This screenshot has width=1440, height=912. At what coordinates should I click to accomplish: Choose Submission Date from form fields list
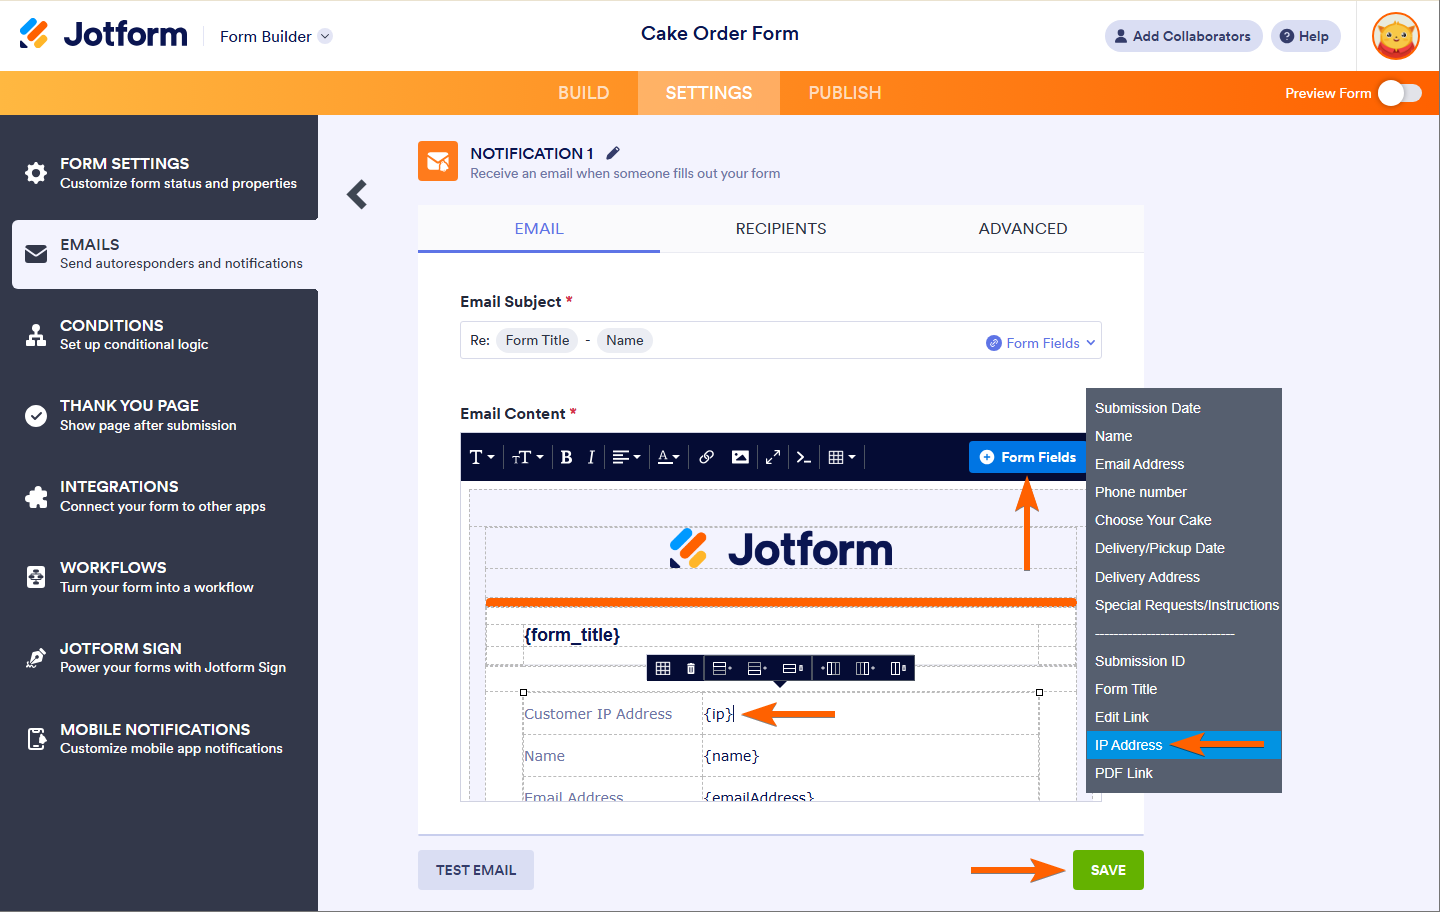pyautogui.click(x=1184, y=408)
